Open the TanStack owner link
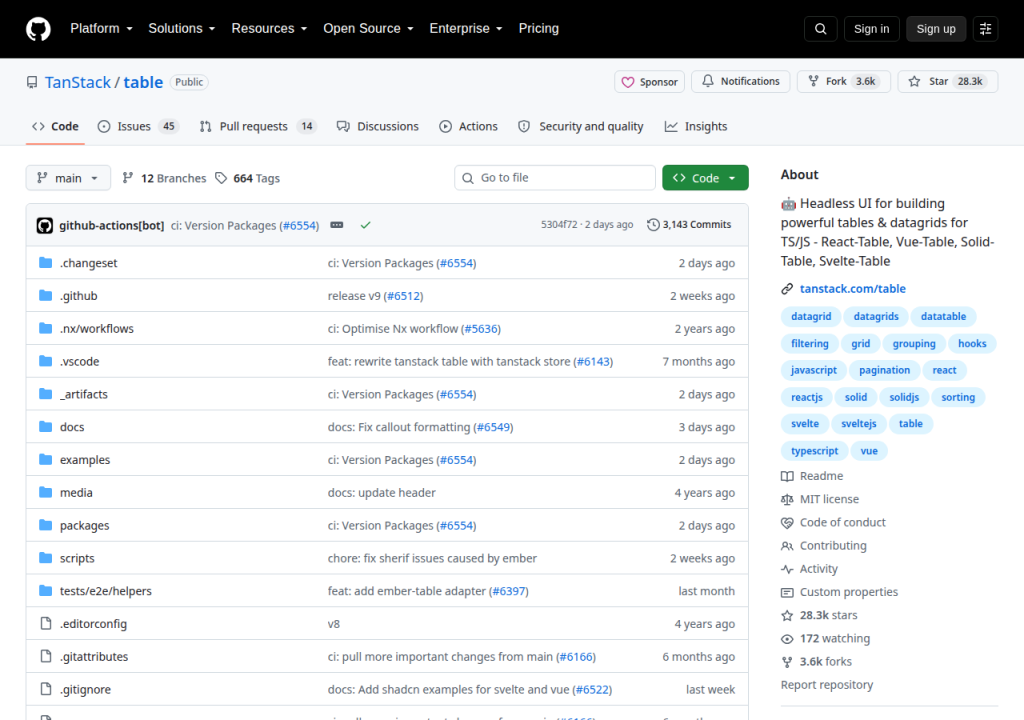 coord(78,82)
